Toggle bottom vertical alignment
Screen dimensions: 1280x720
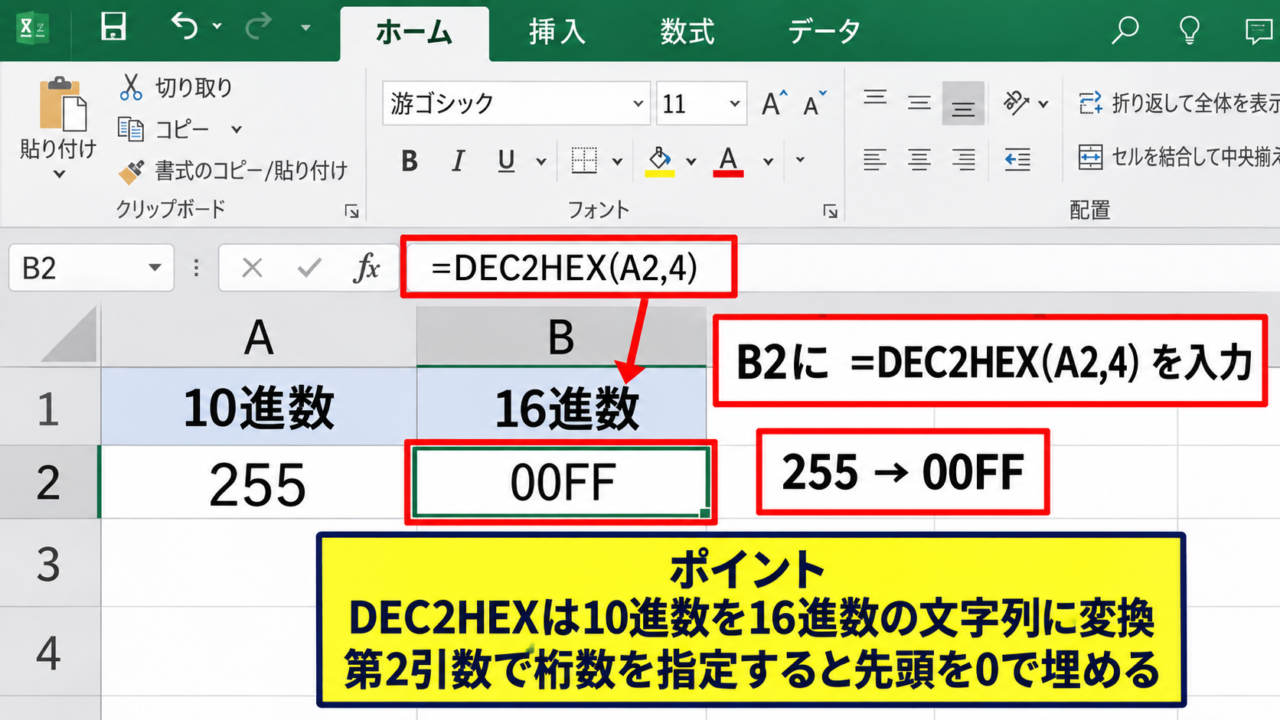[963, 103]
